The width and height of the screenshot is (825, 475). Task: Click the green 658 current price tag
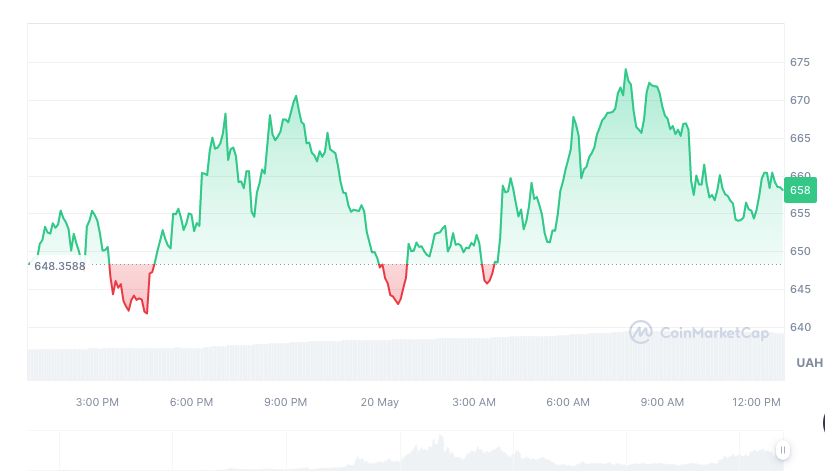[800, 190]
